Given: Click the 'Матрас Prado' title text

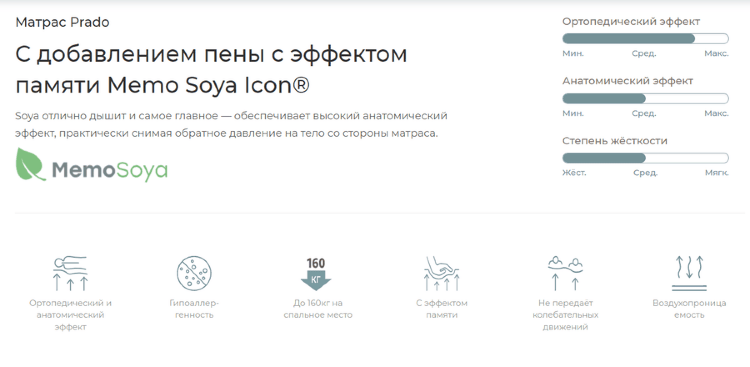Looking at the screenshot, I should pos(62,22).
